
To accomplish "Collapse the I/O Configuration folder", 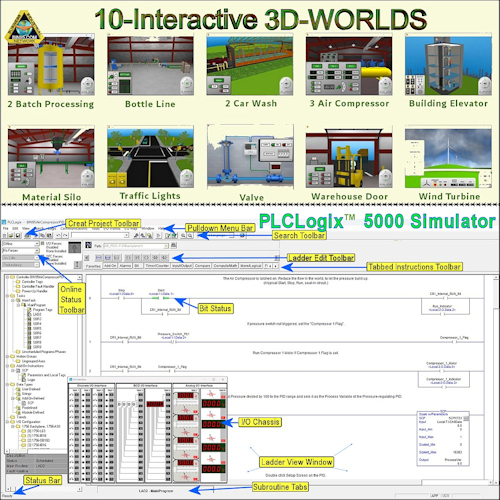I will pyautogui.click(x=7, y=422).
